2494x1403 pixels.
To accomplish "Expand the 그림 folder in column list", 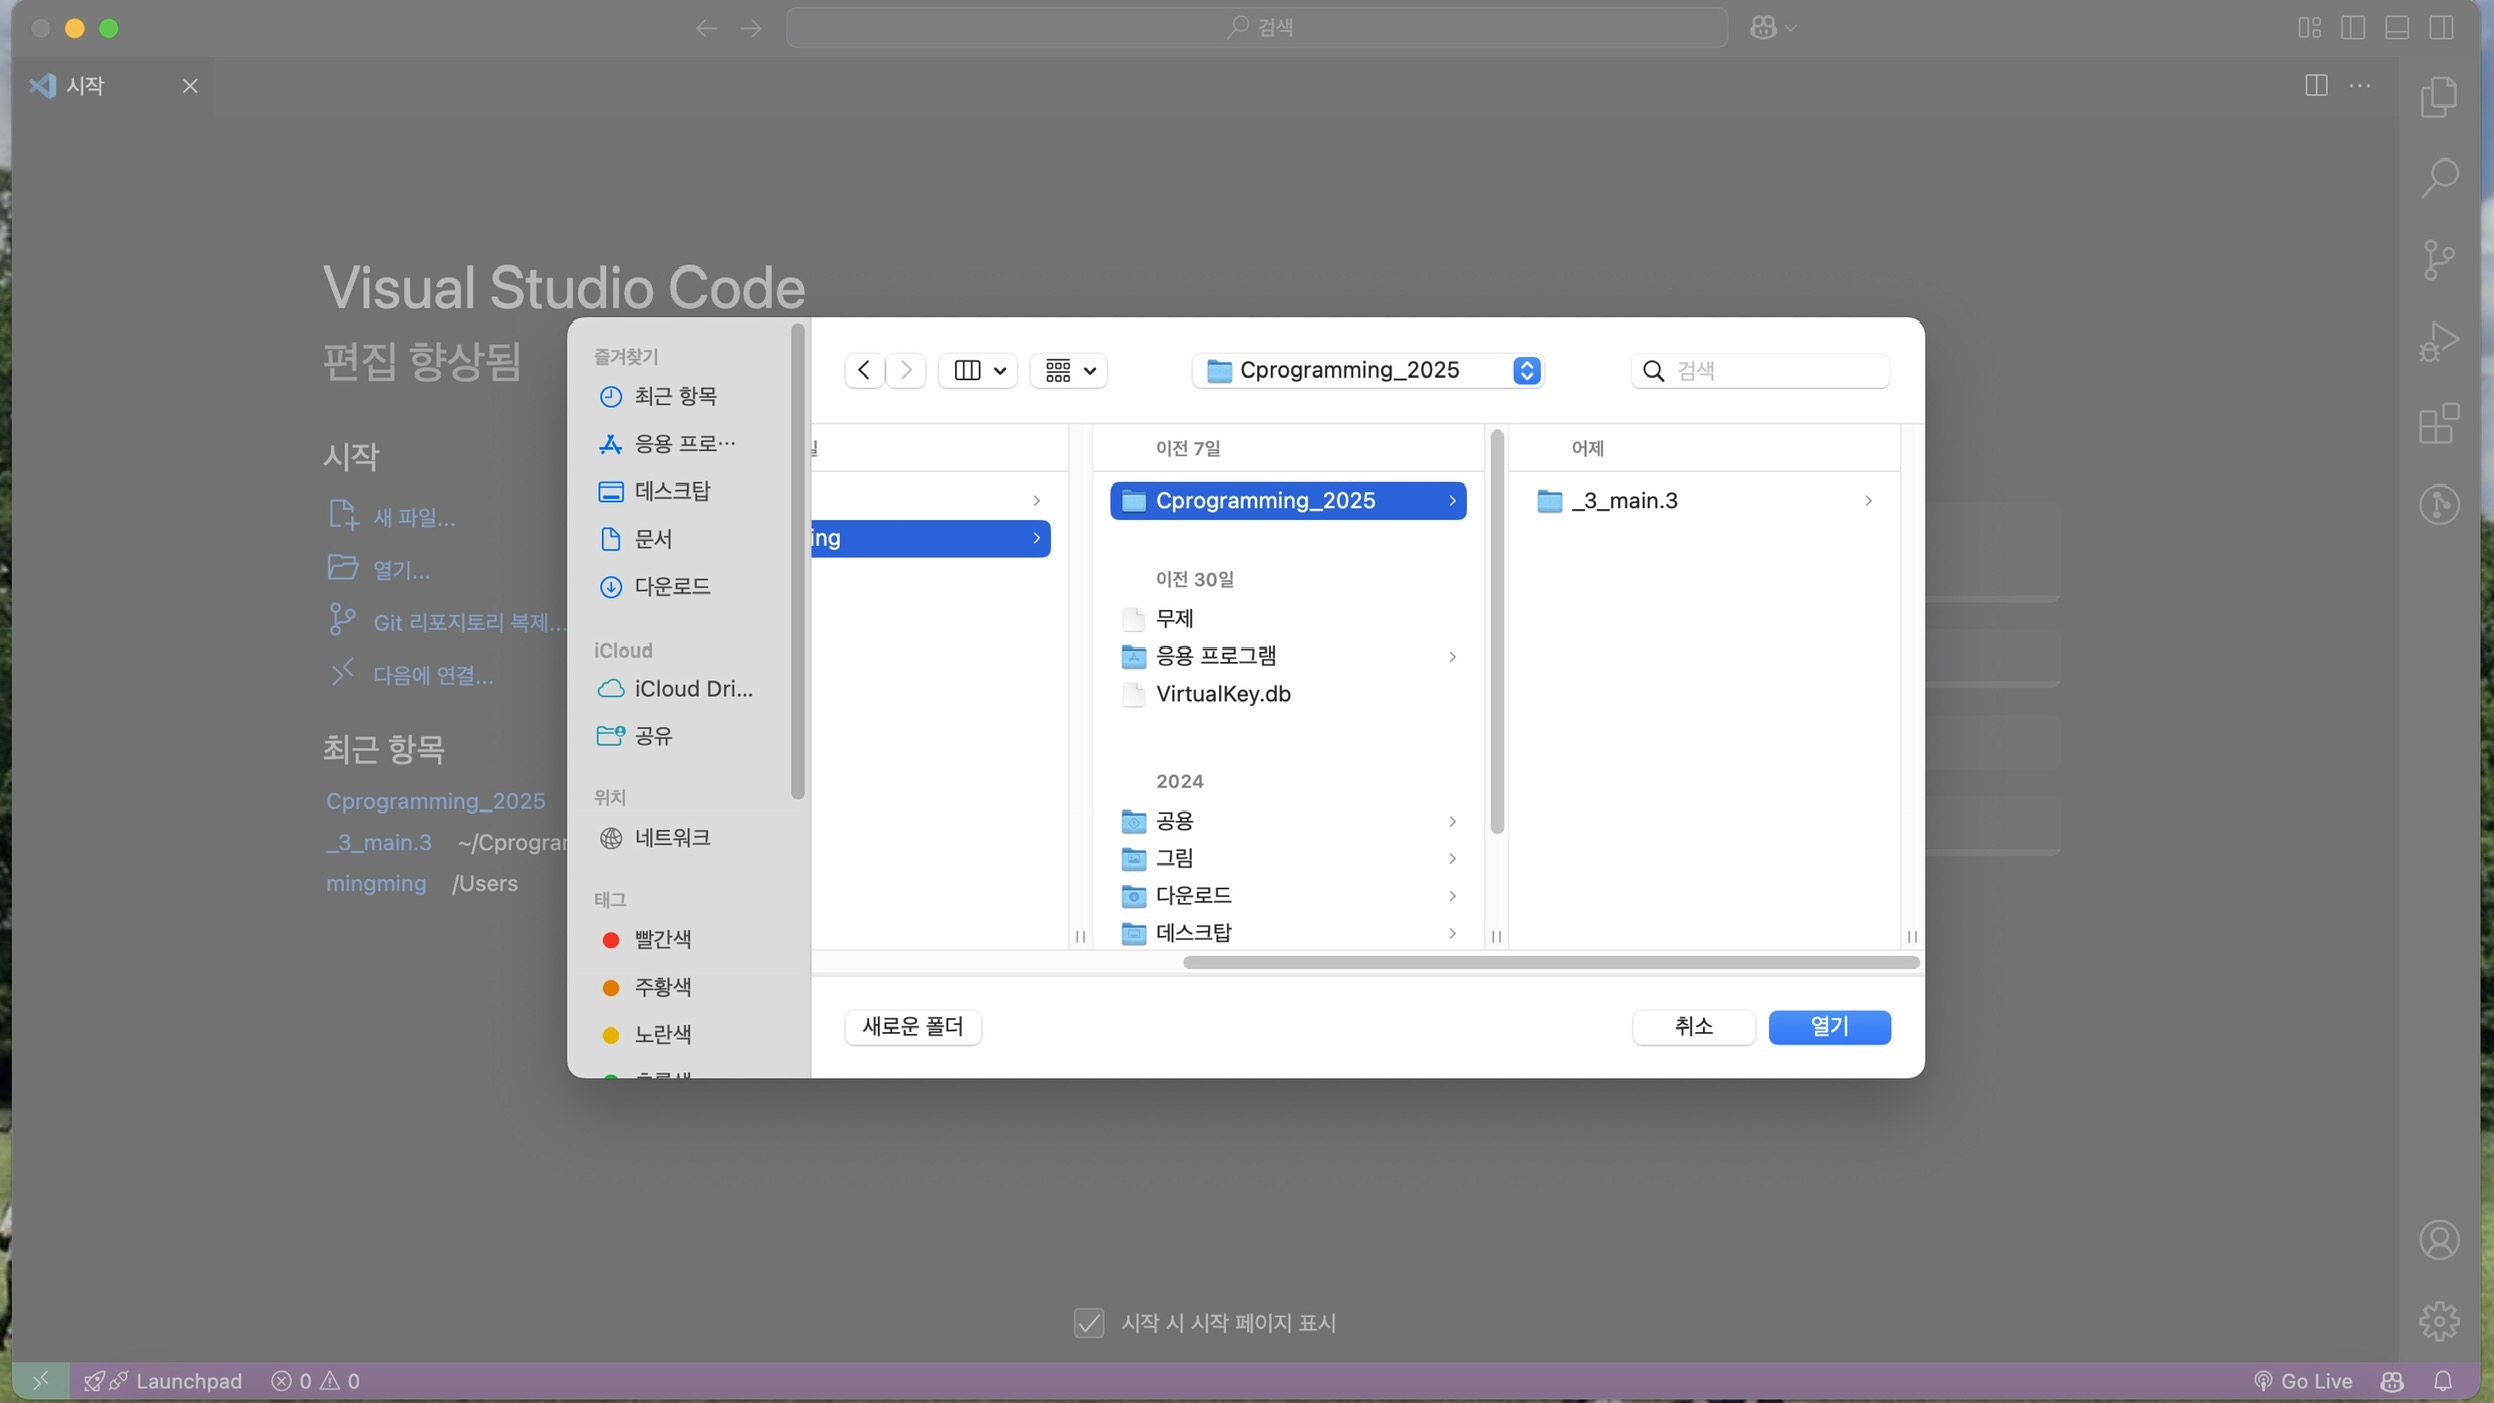I will point(1452,859).
